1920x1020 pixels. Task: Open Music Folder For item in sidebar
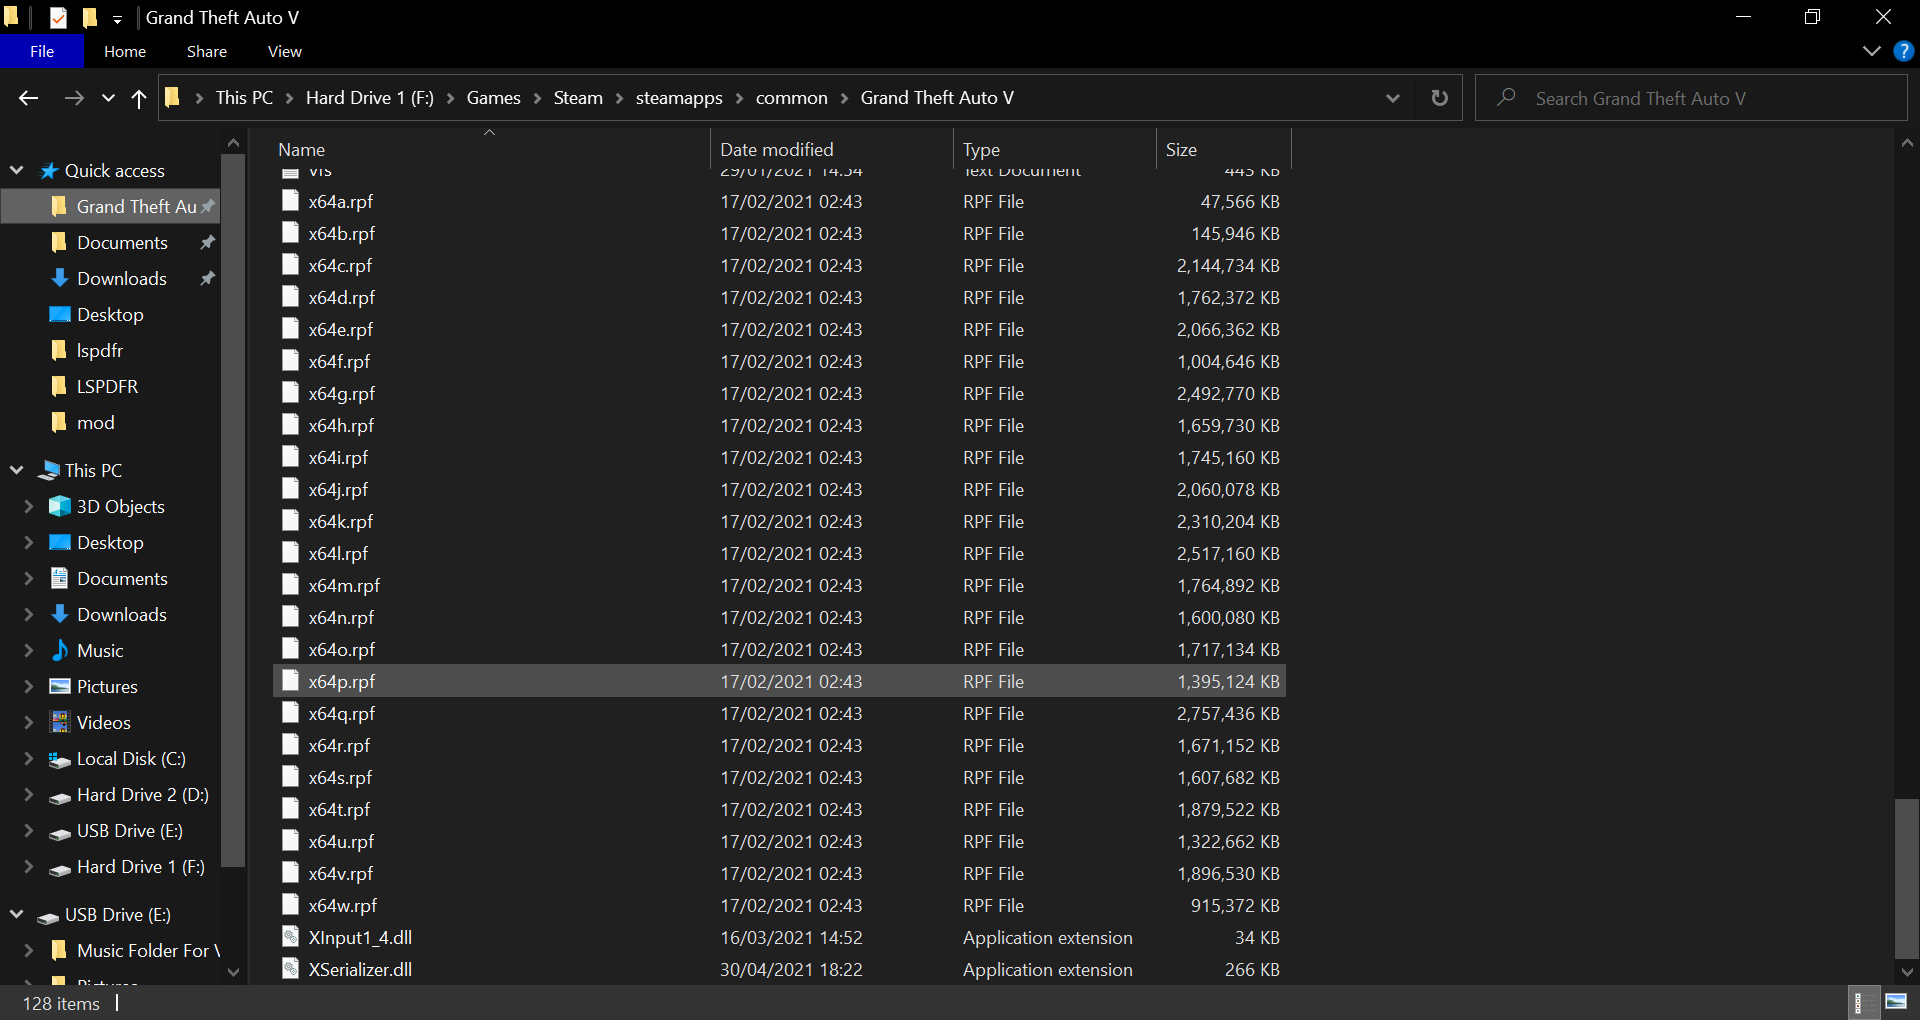[x=147, y=951]
